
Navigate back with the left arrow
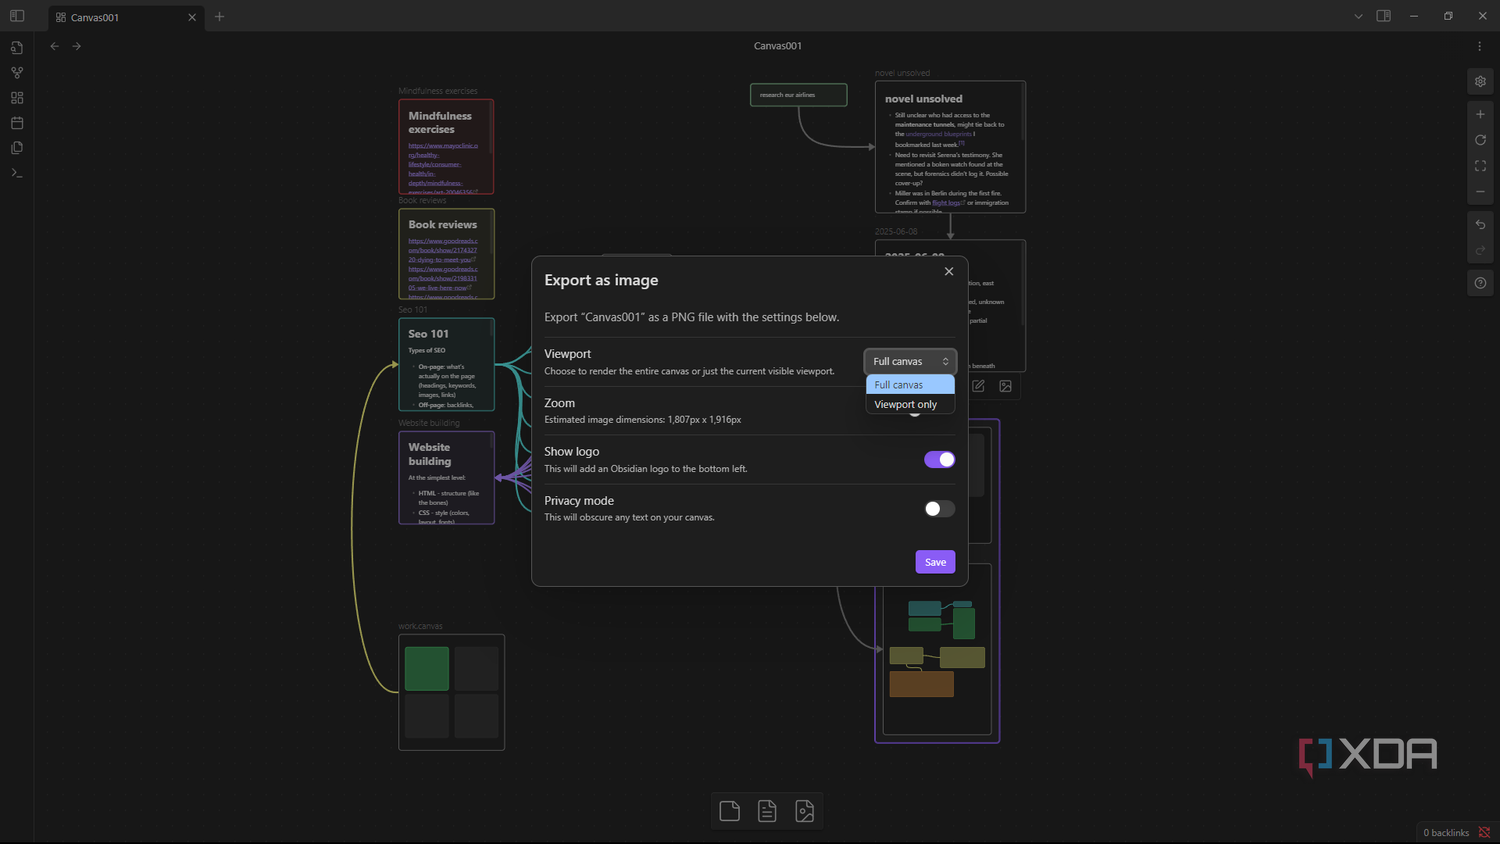pyautogui.click(x=55, y=46)
